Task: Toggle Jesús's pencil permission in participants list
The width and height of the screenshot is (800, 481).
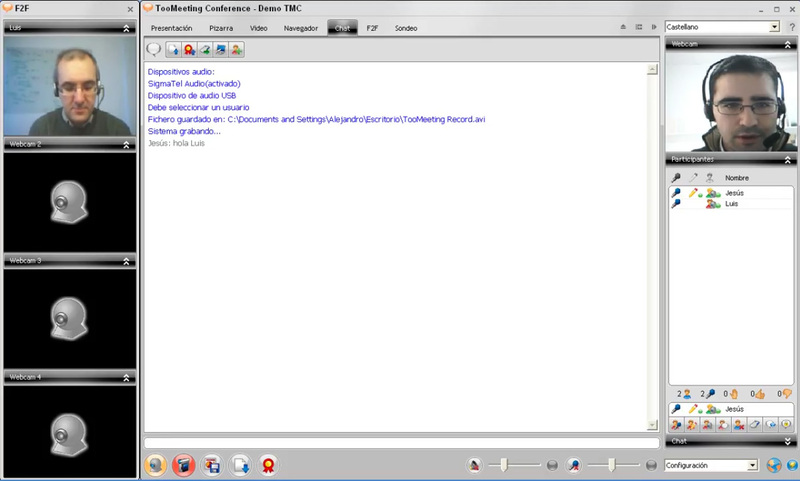Action: 693,193
